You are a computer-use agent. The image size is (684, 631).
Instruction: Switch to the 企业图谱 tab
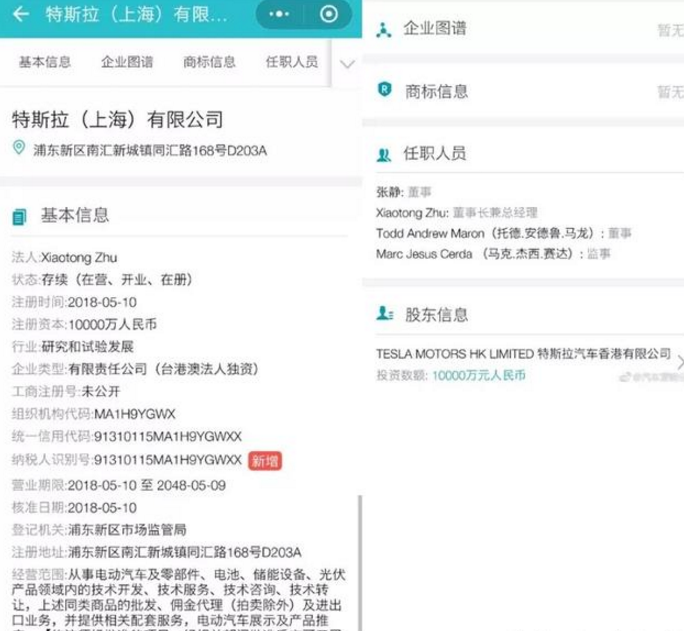pyautogui.click(x=127, y=62)
